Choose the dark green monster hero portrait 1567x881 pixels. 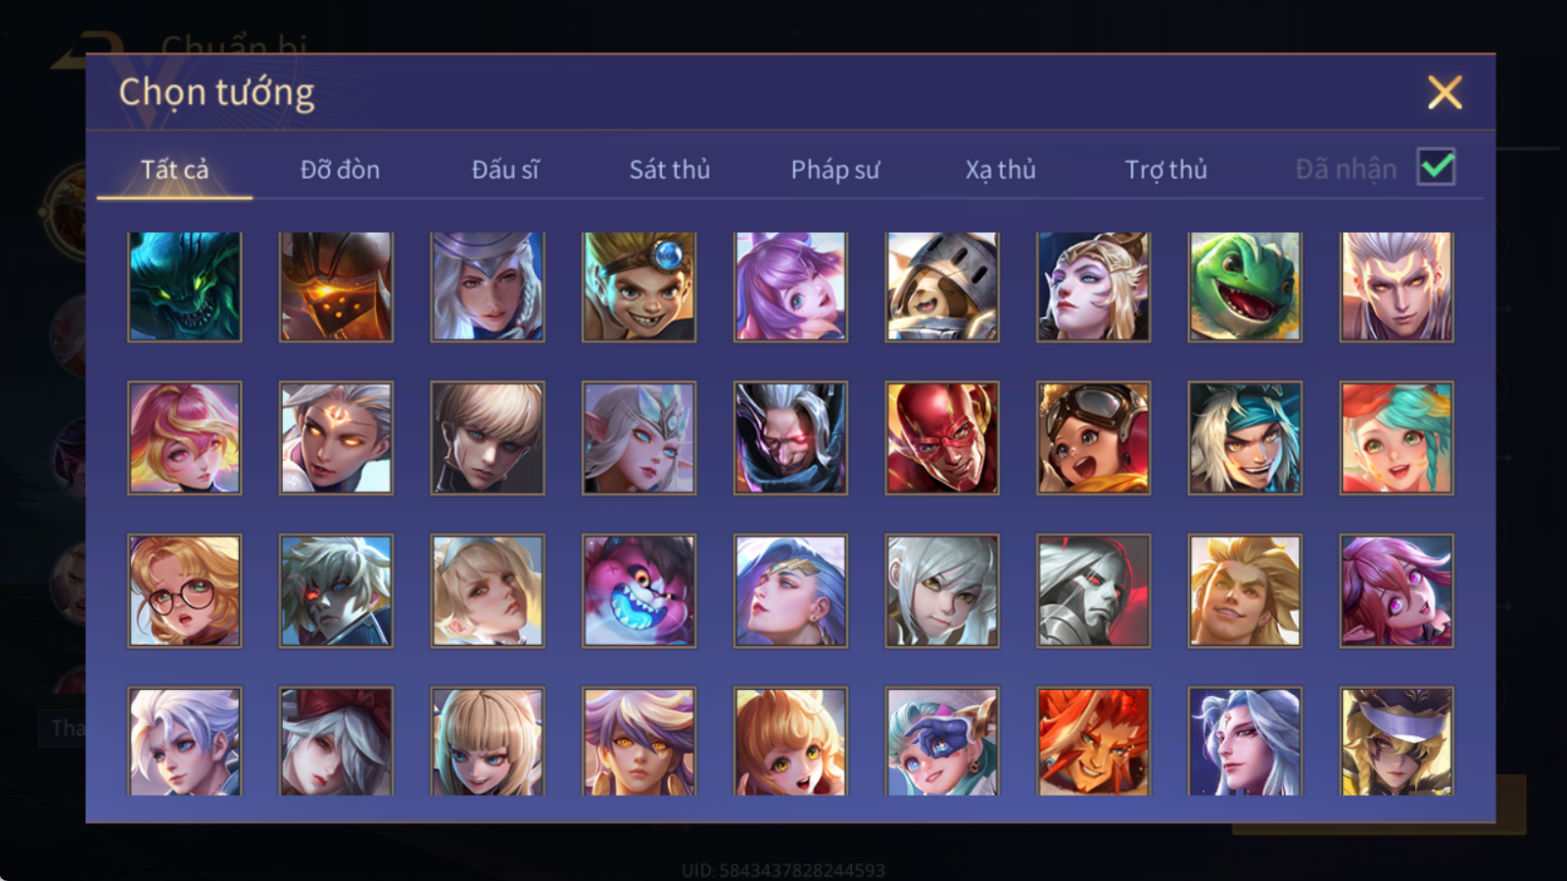click(184, 287)
